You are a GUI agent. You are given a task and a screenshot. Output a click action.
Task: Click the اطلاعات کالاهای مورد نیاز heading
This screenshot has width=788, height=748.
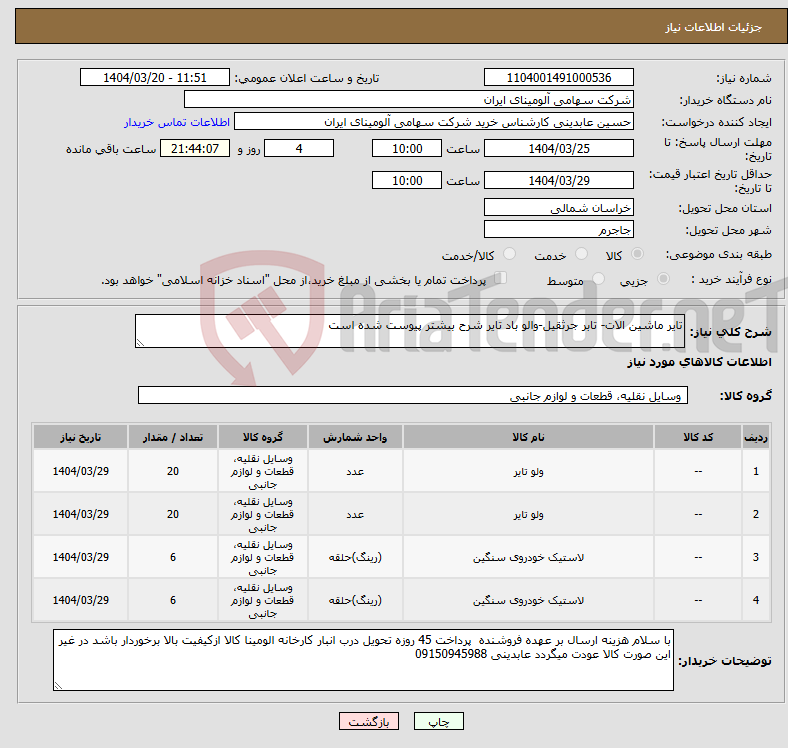coord(699,362)
